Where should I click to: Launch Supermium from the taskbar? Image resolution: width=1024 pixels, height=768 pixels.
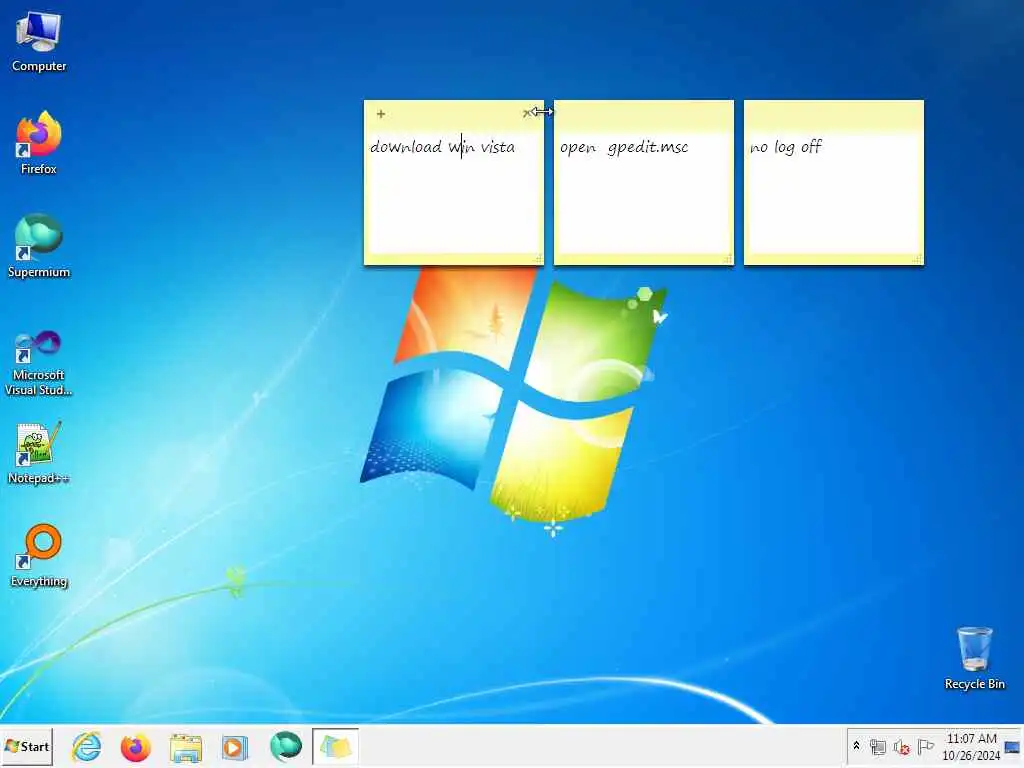tap(285, 746)
